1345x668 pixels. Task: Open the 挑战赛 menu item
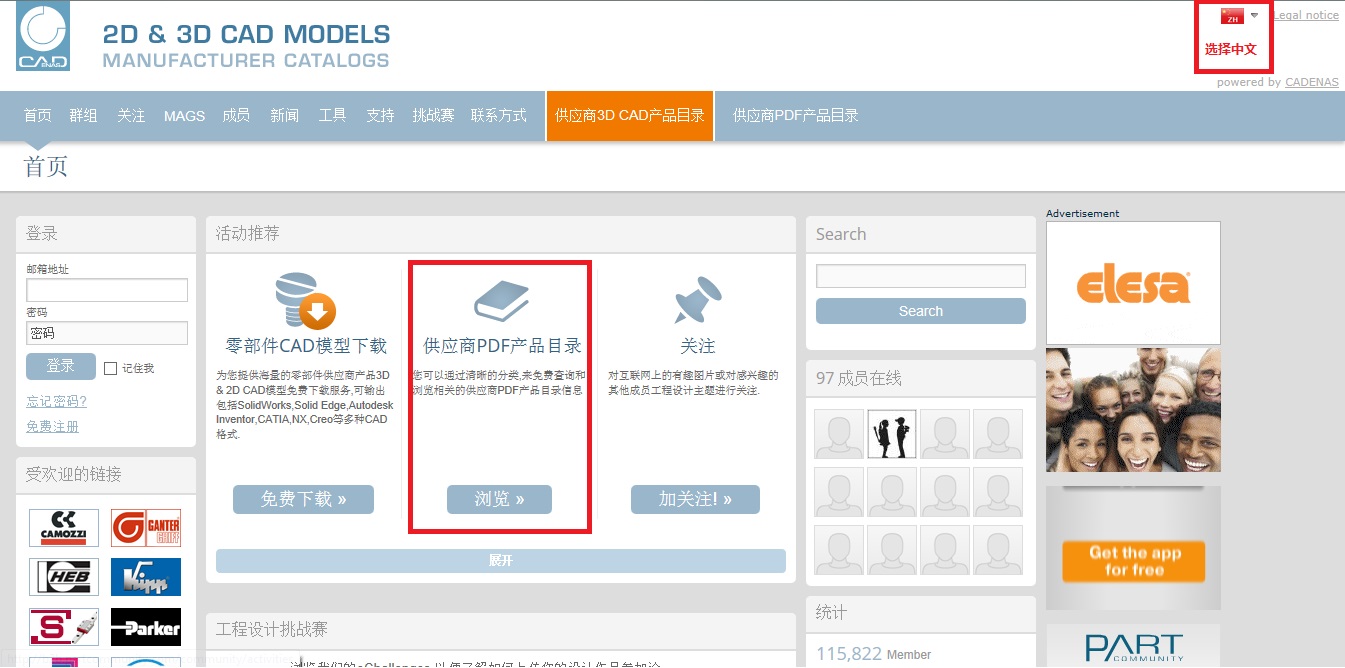(x=433, y=116)
